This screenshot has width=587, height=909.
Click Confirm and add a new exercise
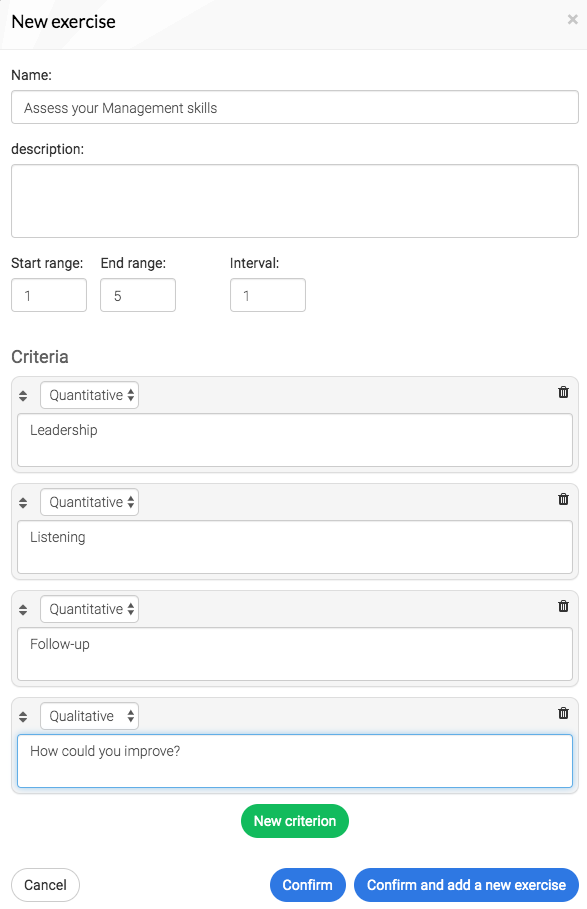466,885
